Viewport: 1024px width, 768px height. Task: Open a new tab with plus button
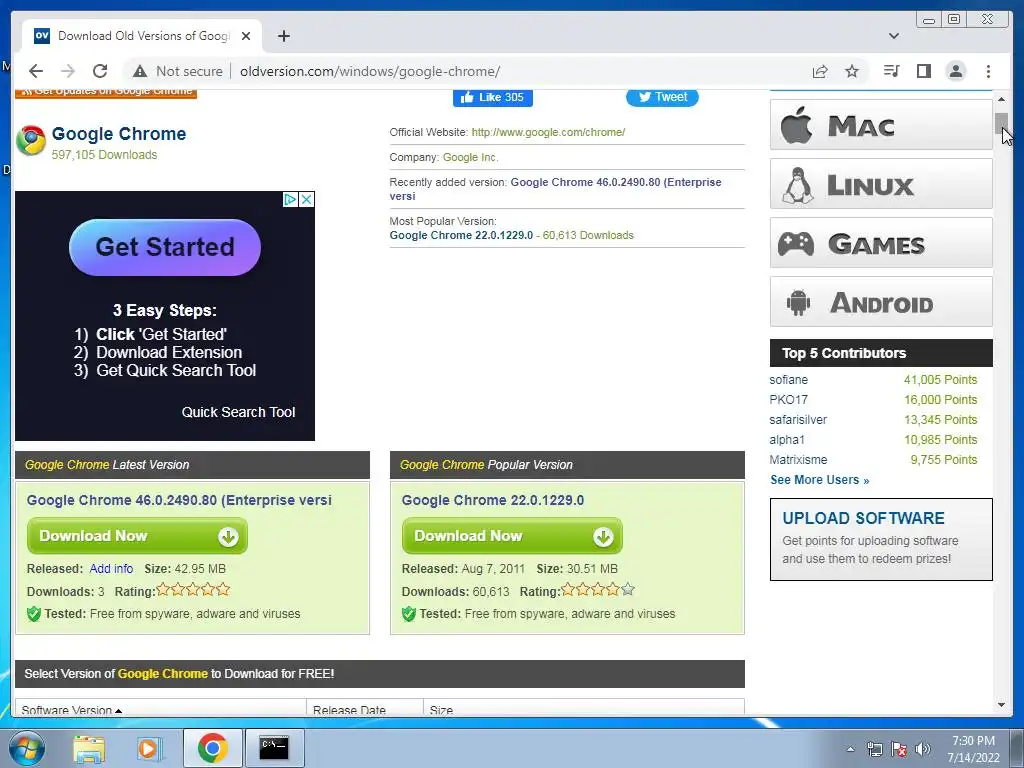[283, 36]
